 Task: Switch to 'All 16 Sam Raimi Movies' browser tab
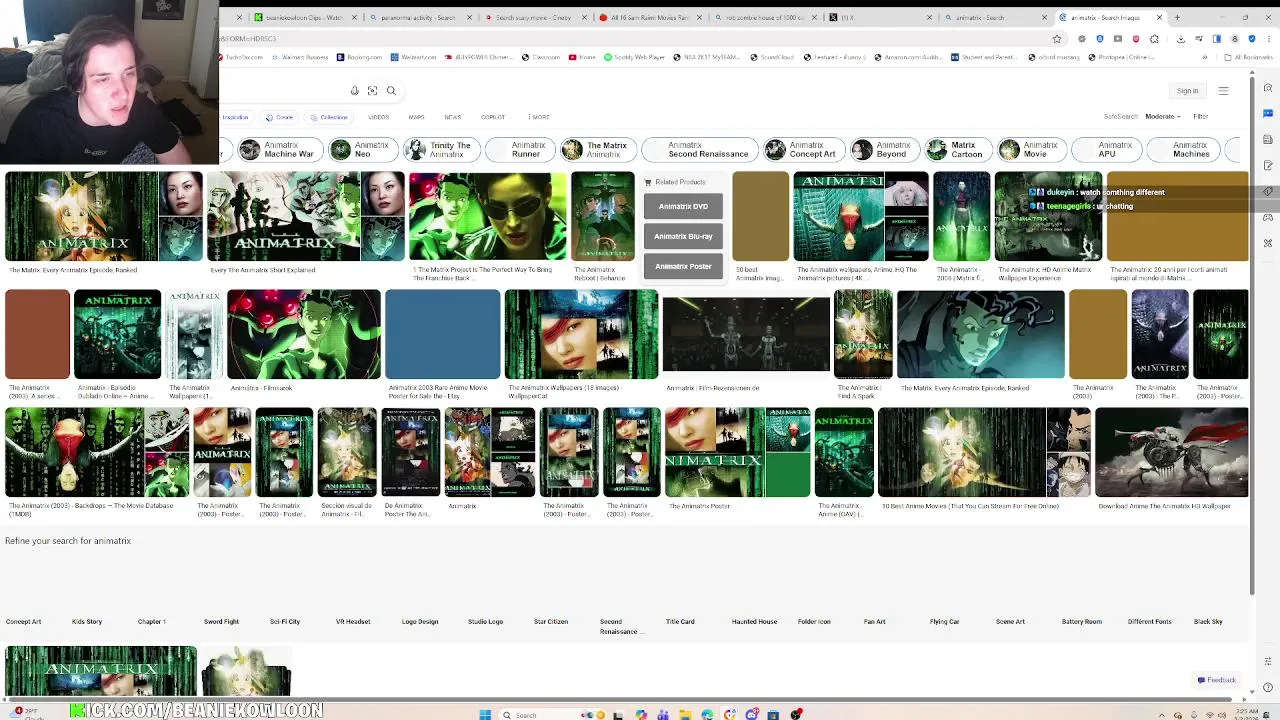(x=650, y=17)
